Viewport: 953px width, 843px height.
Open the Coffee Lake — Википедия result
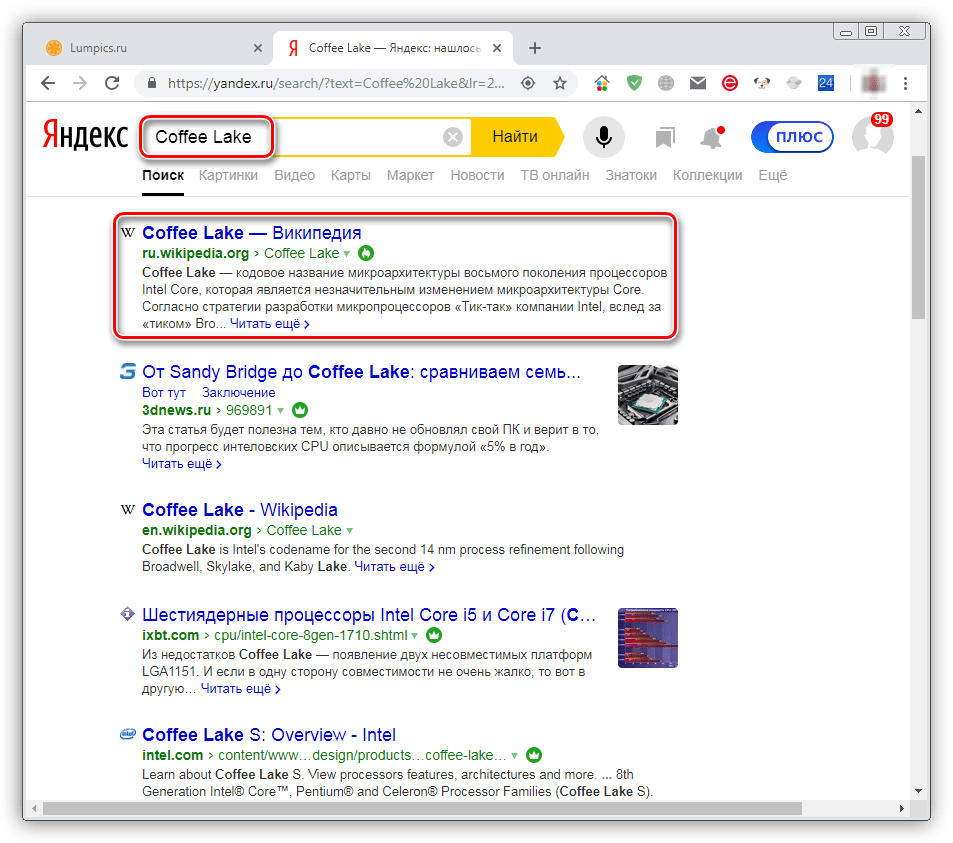tap(251, 233)
